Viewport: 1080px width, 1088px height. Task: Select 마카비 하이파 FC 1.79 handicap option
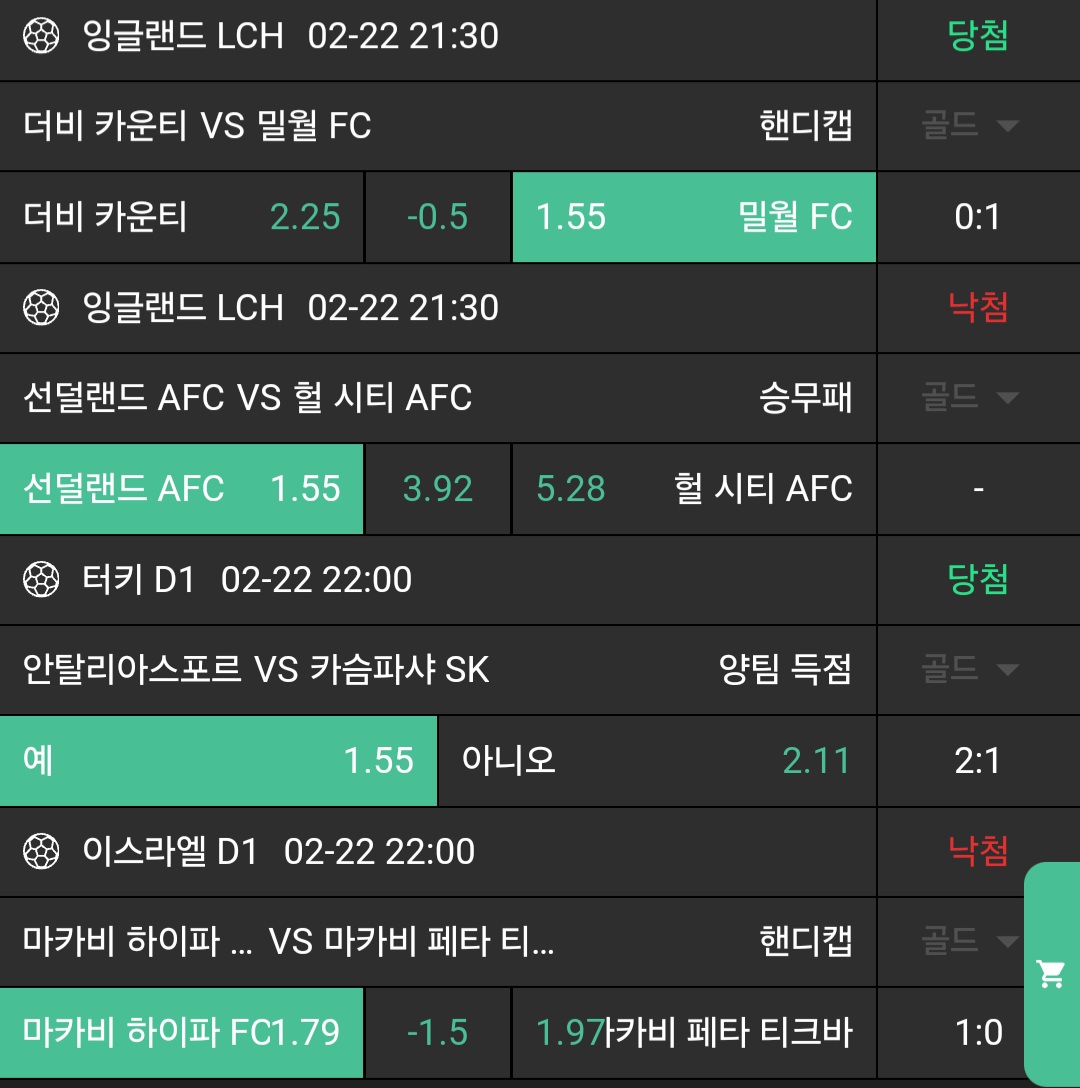182,1033
